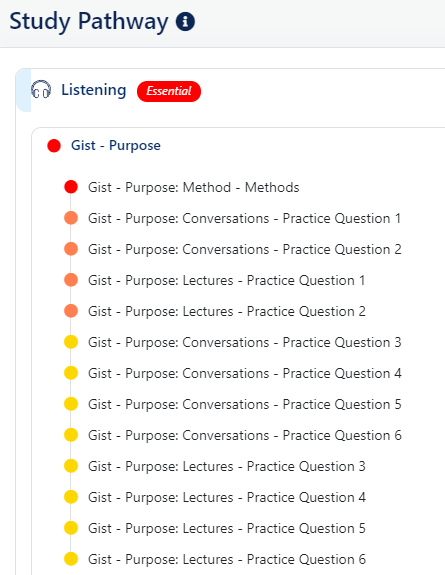This screenshot has height=575, width=445.
Task: Click the yellow dot for Lectures Practice Question 3
Action: [71, 466]
